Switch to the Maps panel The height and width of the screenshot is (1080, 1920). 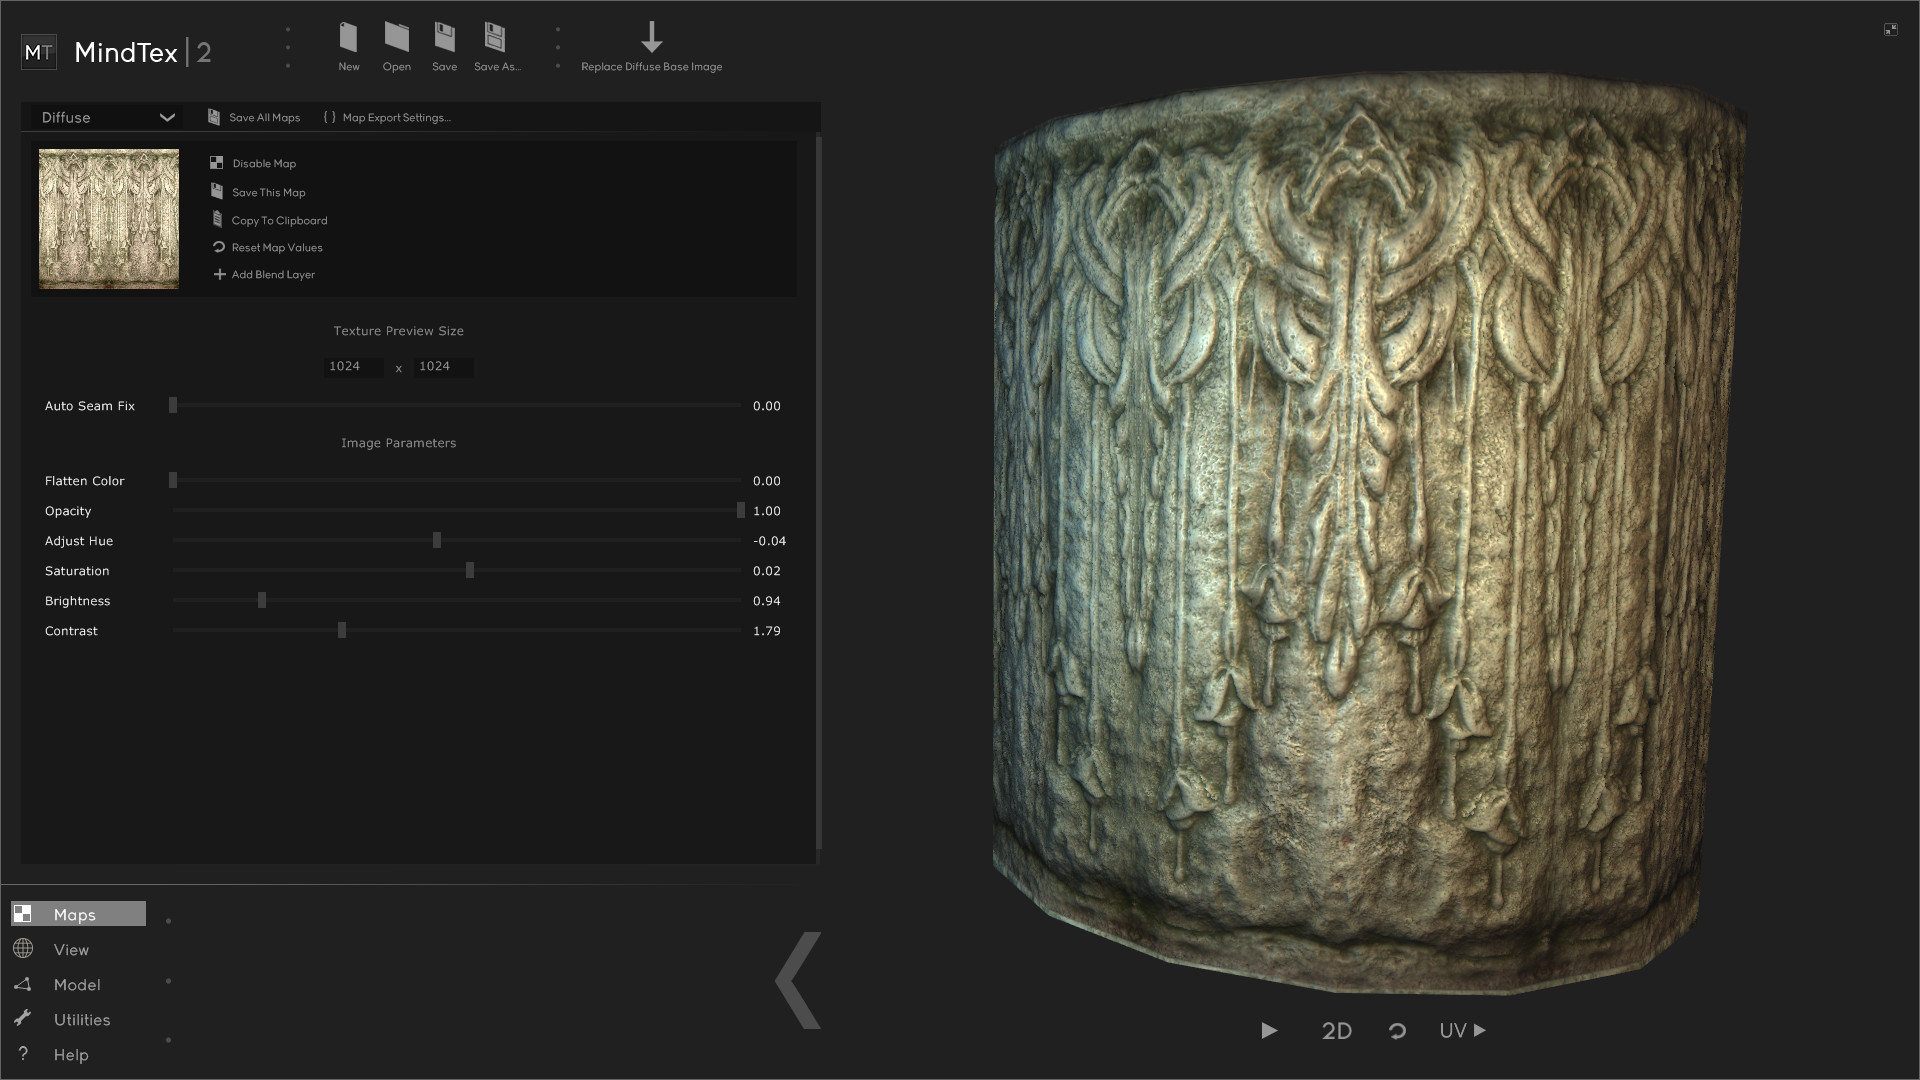point(76,913)
